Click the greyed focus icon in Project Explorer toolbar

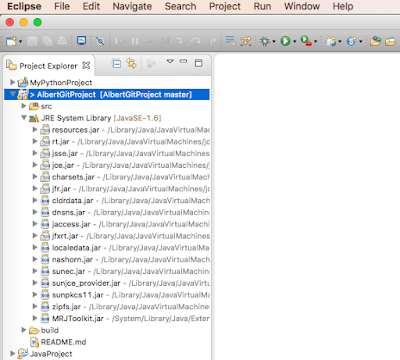(151, 63)
